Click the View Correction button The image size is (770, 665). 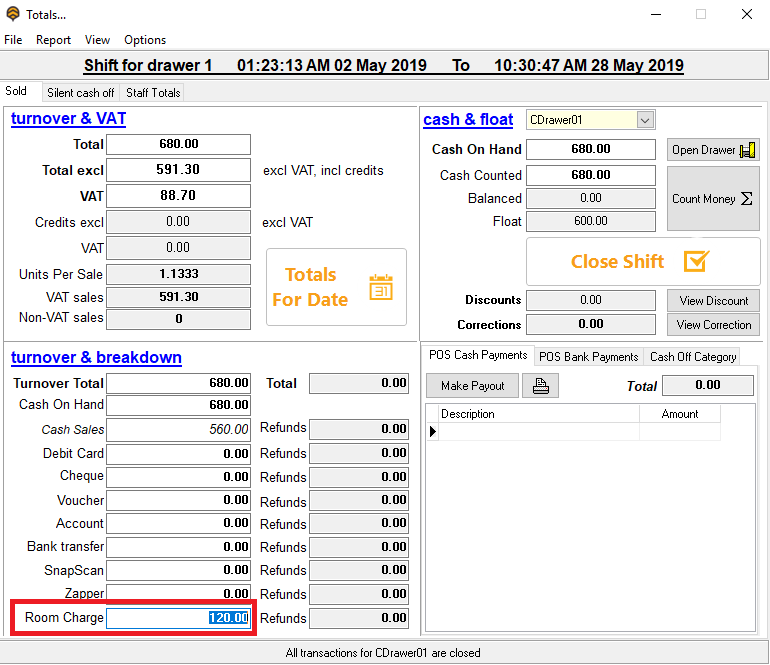tap(713, 325)
